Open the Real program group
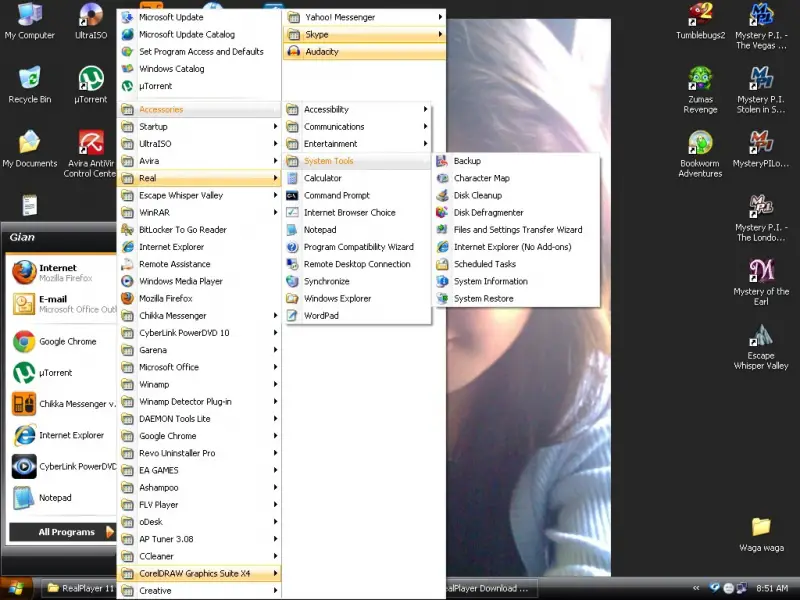The height and width of the screenshot is (600, 800). click(199, 178)
